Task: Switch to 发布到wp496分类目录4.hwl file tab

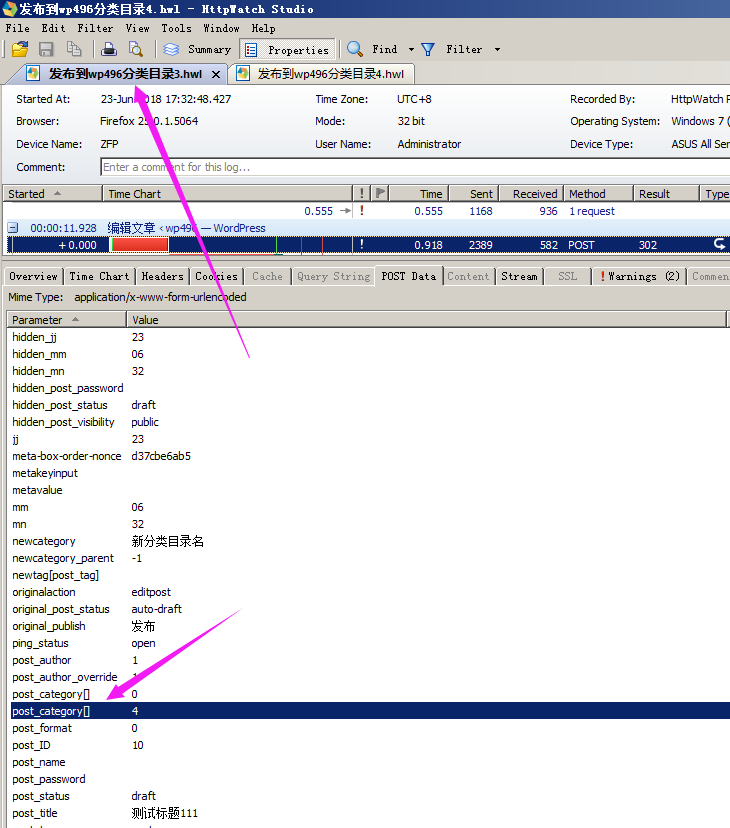Action: 322,73
